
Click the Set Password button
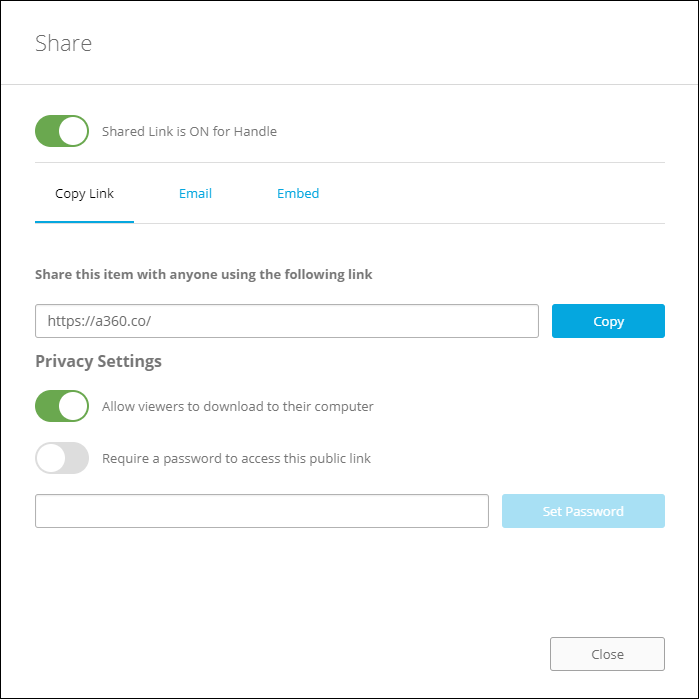click(x=583, y=511)
